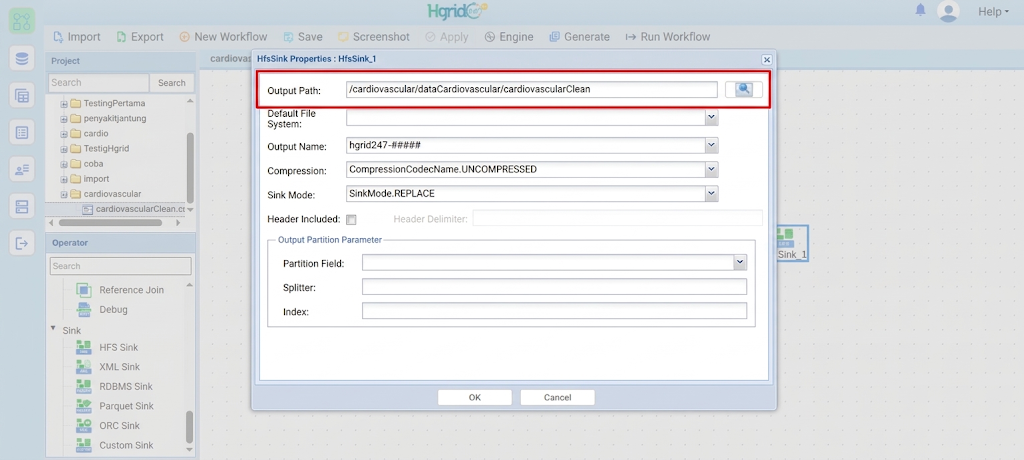Click Import in the toolbar
This screenshot has width=1024, height=460.
pos(76,37)
